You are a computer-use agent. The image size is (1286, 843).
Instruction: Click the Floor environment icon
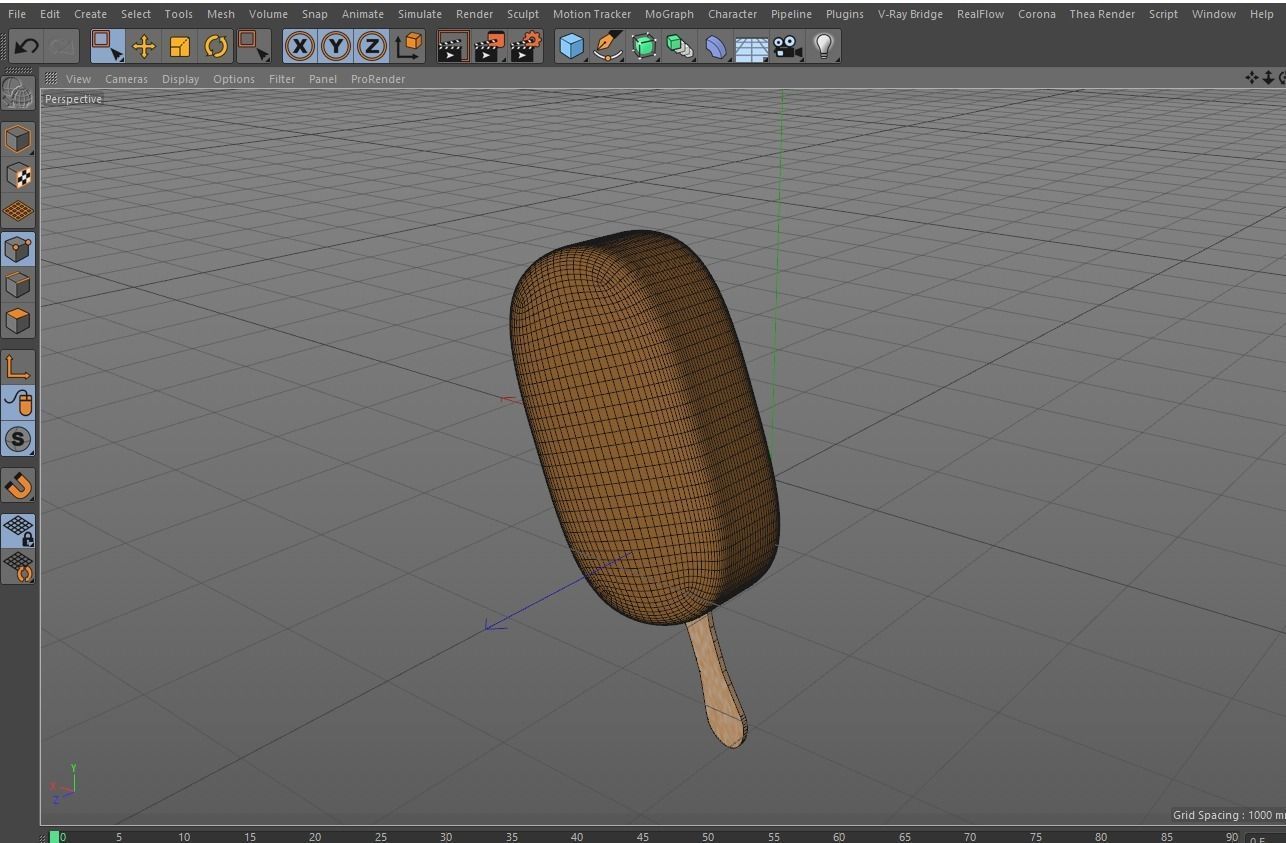pyautogui.click(x=752, y=46)
